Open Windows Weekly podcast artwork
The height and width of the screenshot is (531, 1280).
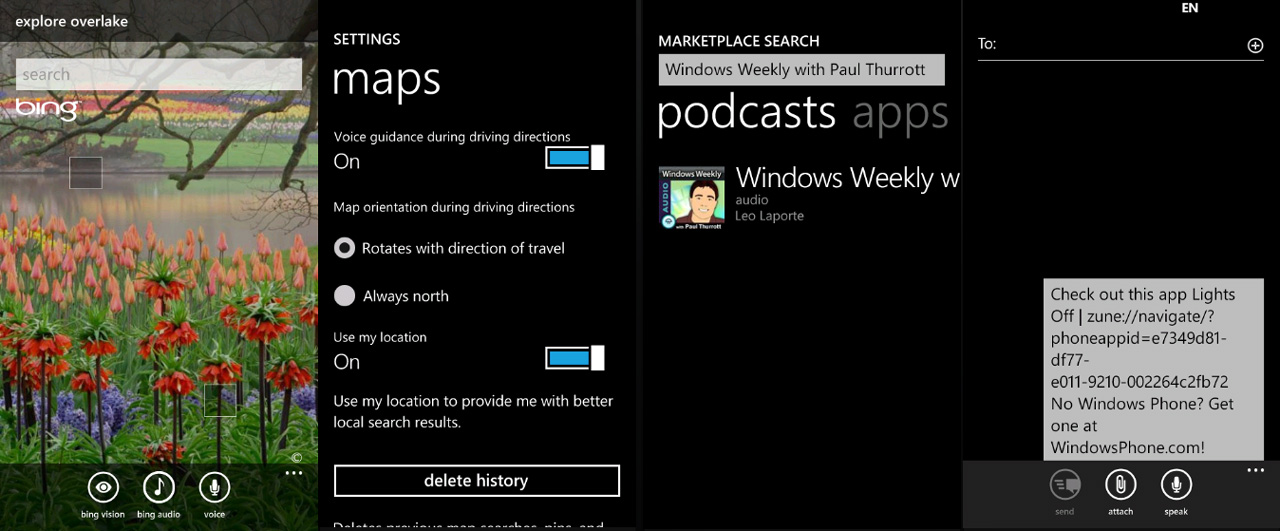[x=692, y=198]
